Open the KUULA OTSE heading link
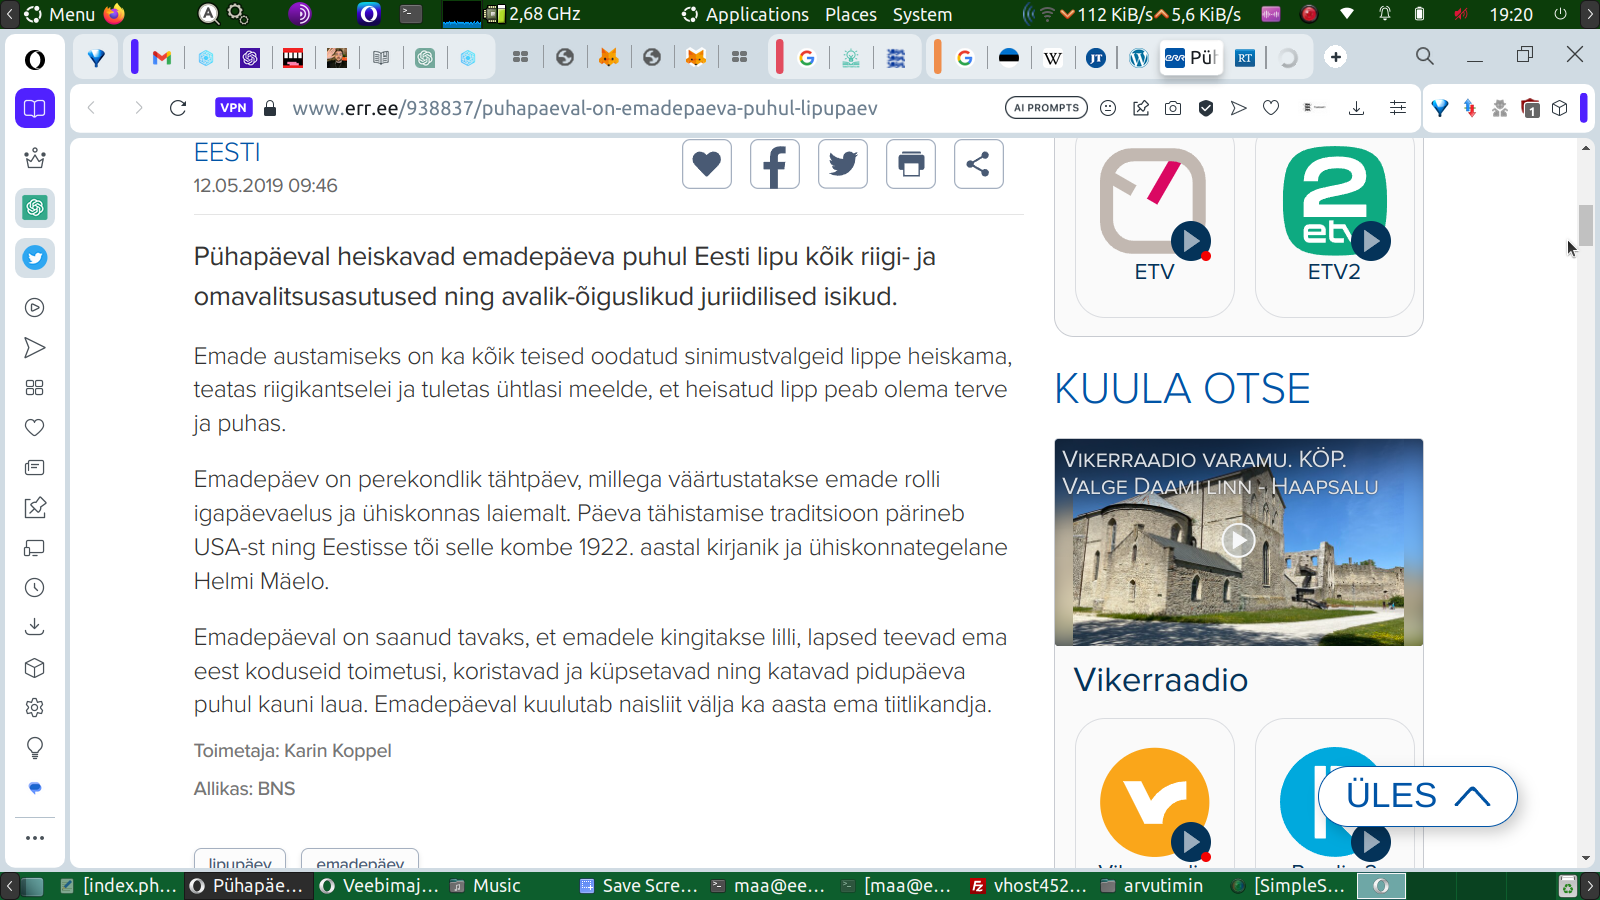 (x=1182, y=388)
